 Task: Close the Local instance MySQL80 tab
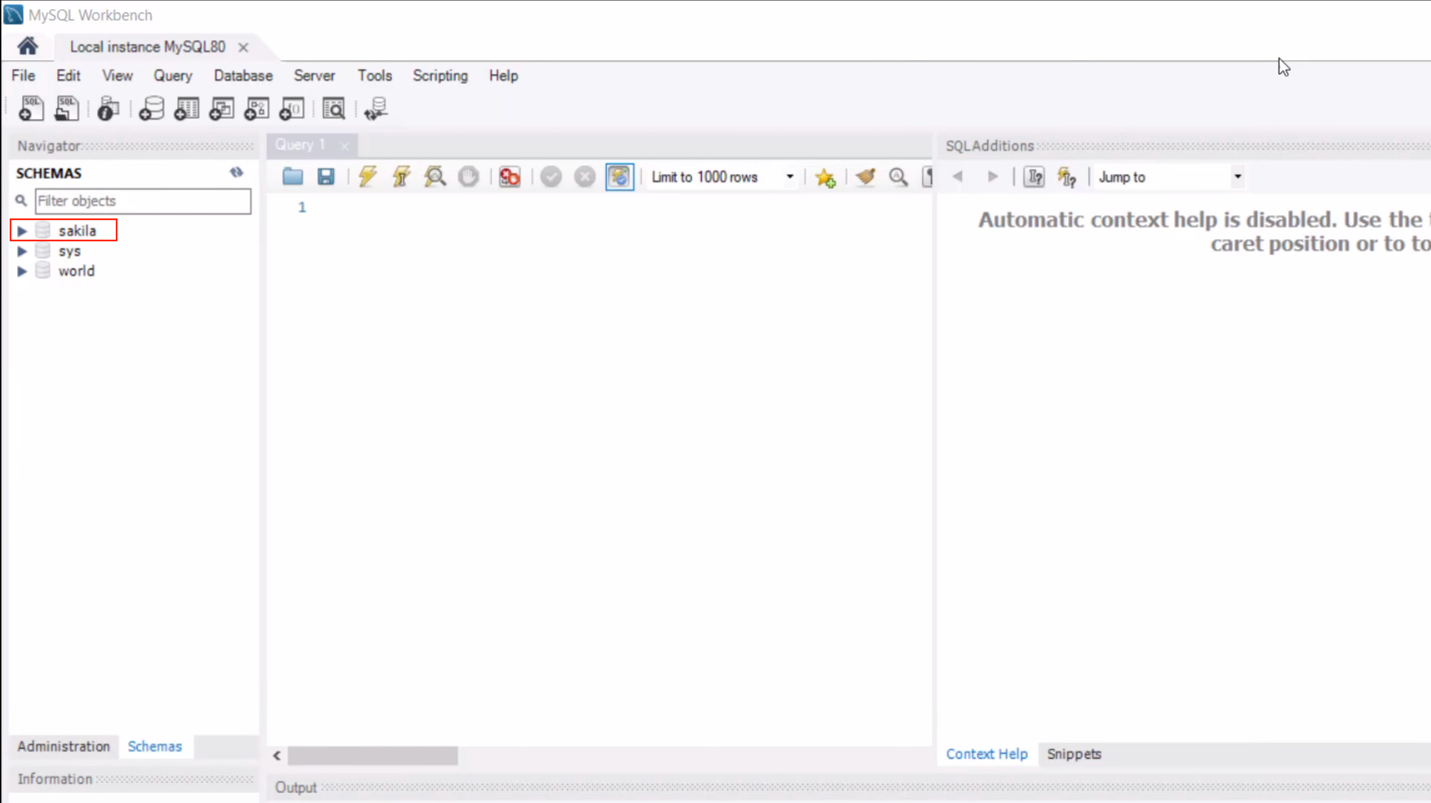243,47
